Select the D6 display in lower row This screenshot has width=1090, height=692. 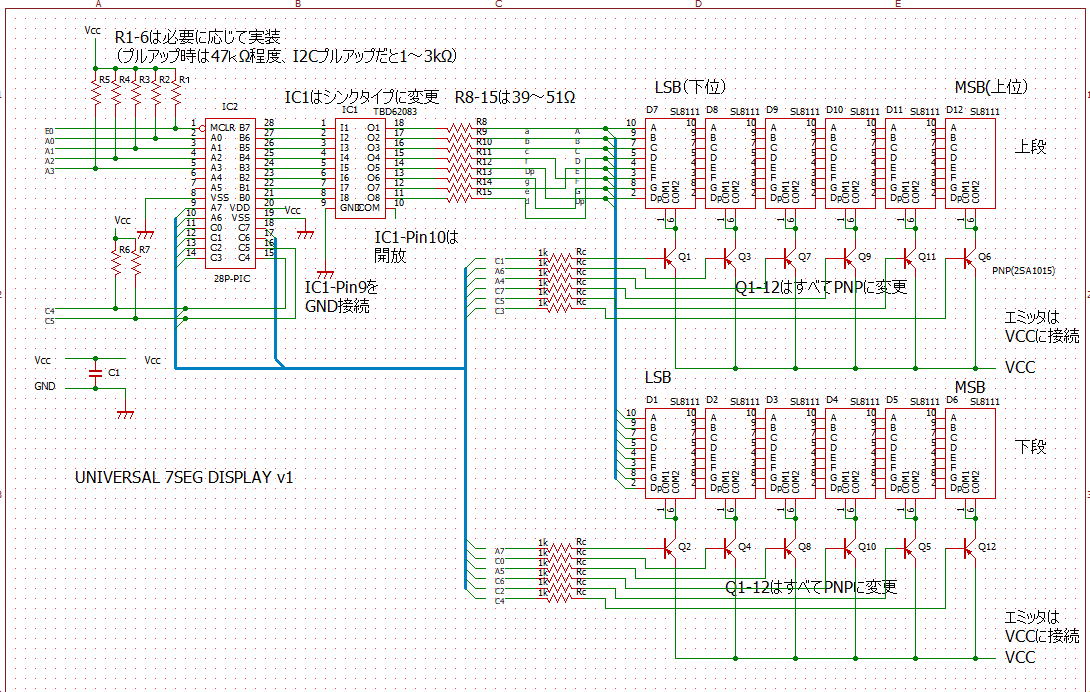970,452
